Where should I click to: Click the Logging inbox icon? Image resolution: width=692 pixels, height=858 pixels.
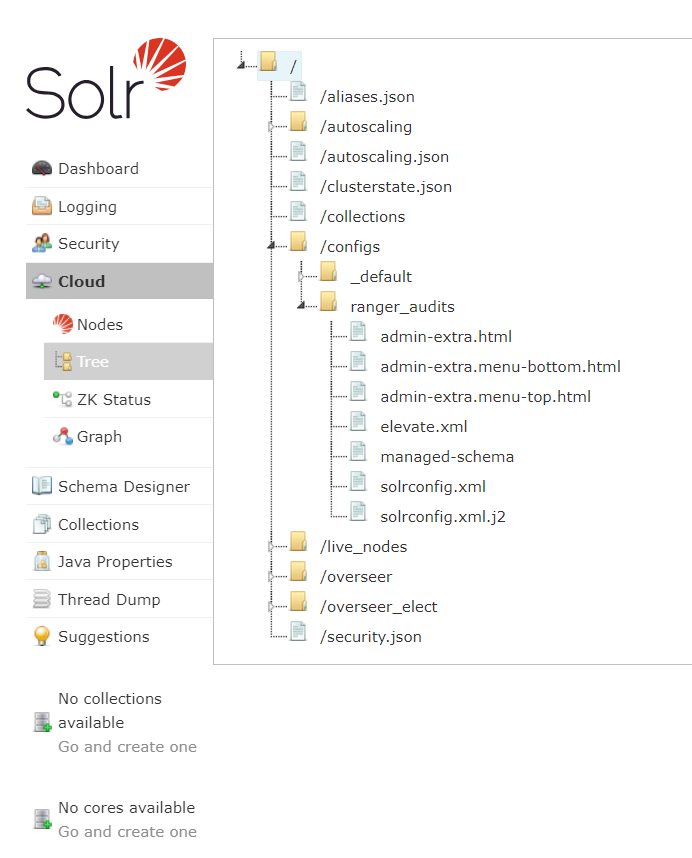42,206
